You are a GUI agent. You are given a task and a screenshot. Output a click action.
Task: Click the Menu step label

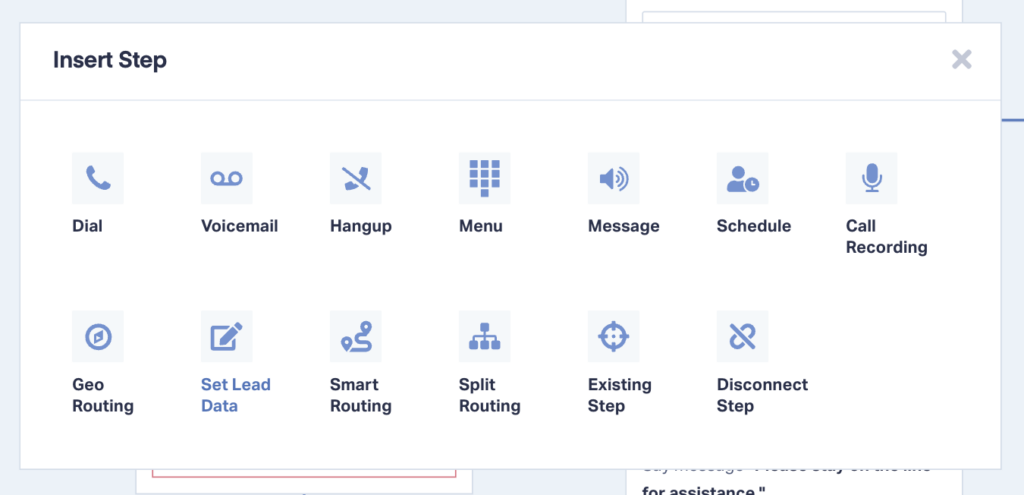click(481, 226)
